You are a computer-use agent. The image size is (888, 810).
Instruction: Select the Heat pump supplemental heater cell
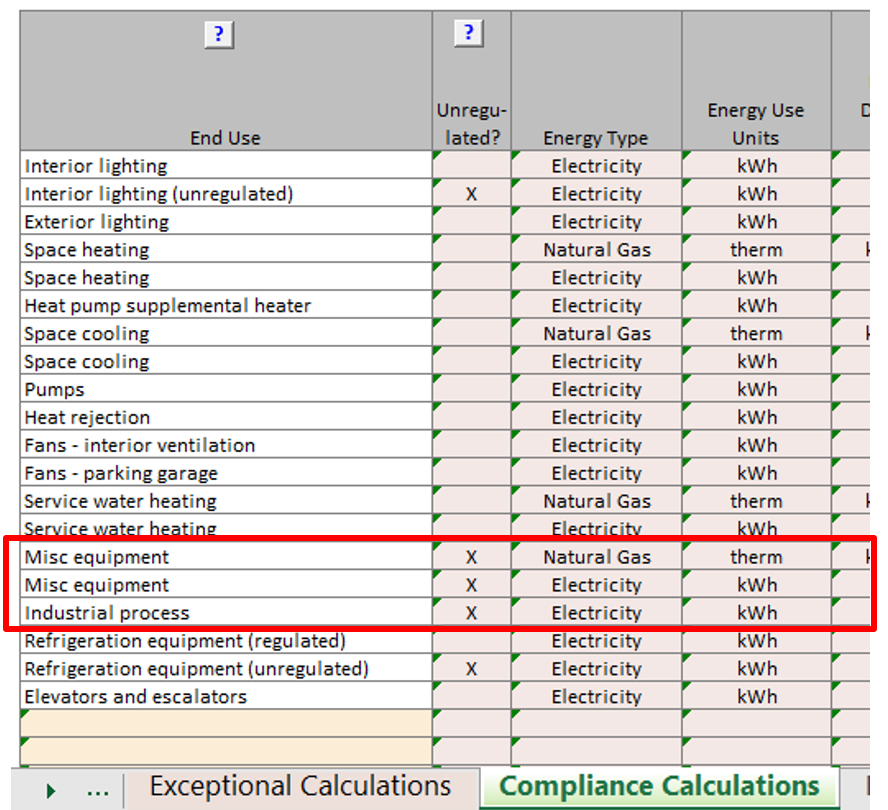click(x=226, y=306)
